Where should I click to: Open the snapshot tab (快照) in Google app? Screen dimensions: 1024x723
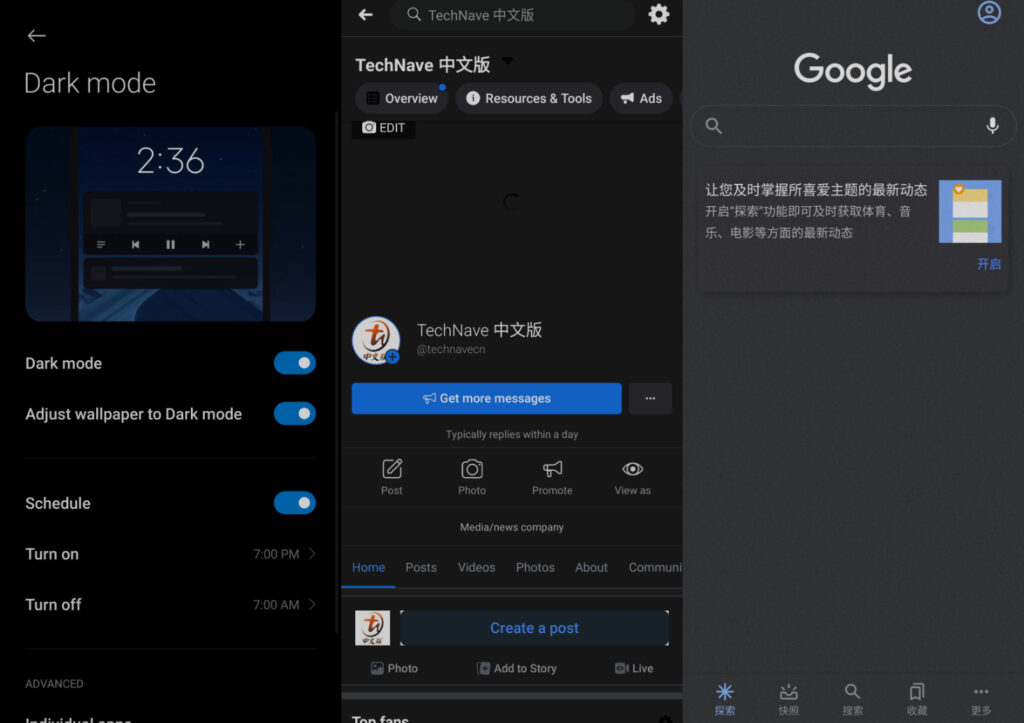[x=788, y=699]
